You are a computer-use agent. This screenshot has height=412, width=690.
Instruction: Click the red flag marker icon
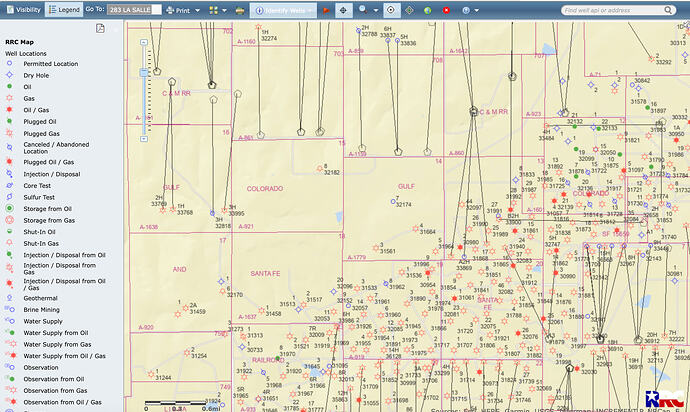(326, 8)
